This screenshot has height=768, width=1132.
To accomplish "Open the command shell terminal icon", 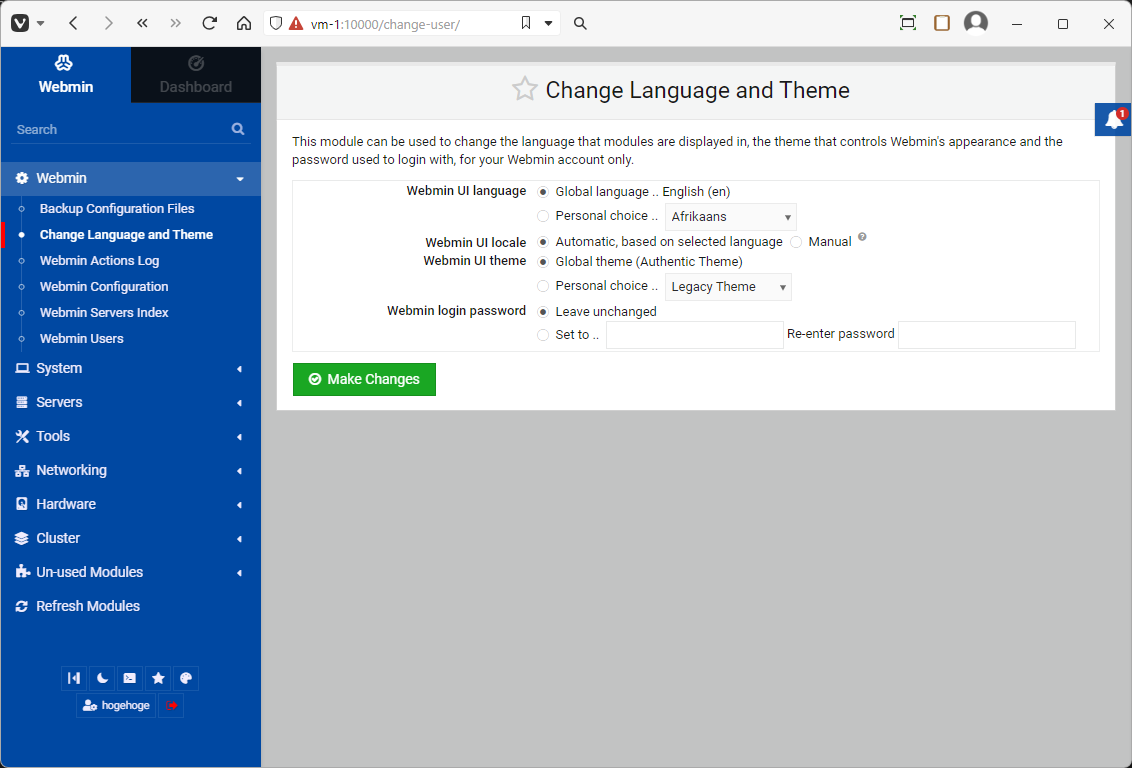I will 130,678.
